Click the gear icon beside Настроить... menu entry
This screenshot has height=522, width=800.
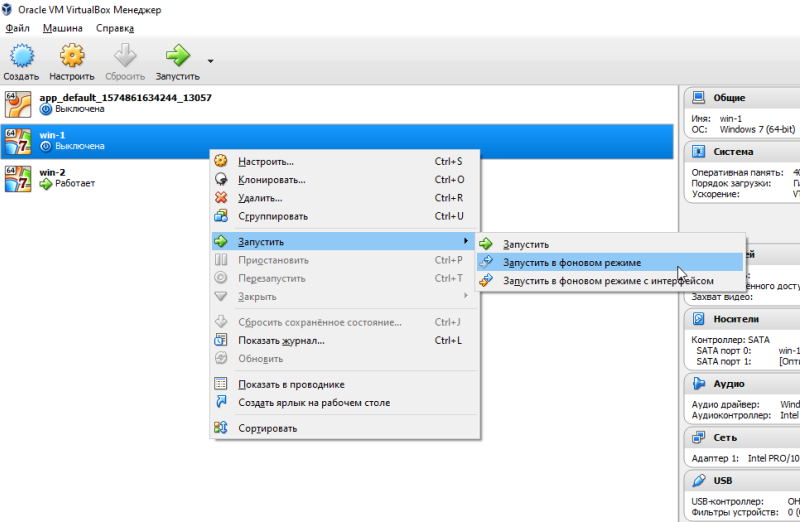pyautogui.click(x=221, y=161)
